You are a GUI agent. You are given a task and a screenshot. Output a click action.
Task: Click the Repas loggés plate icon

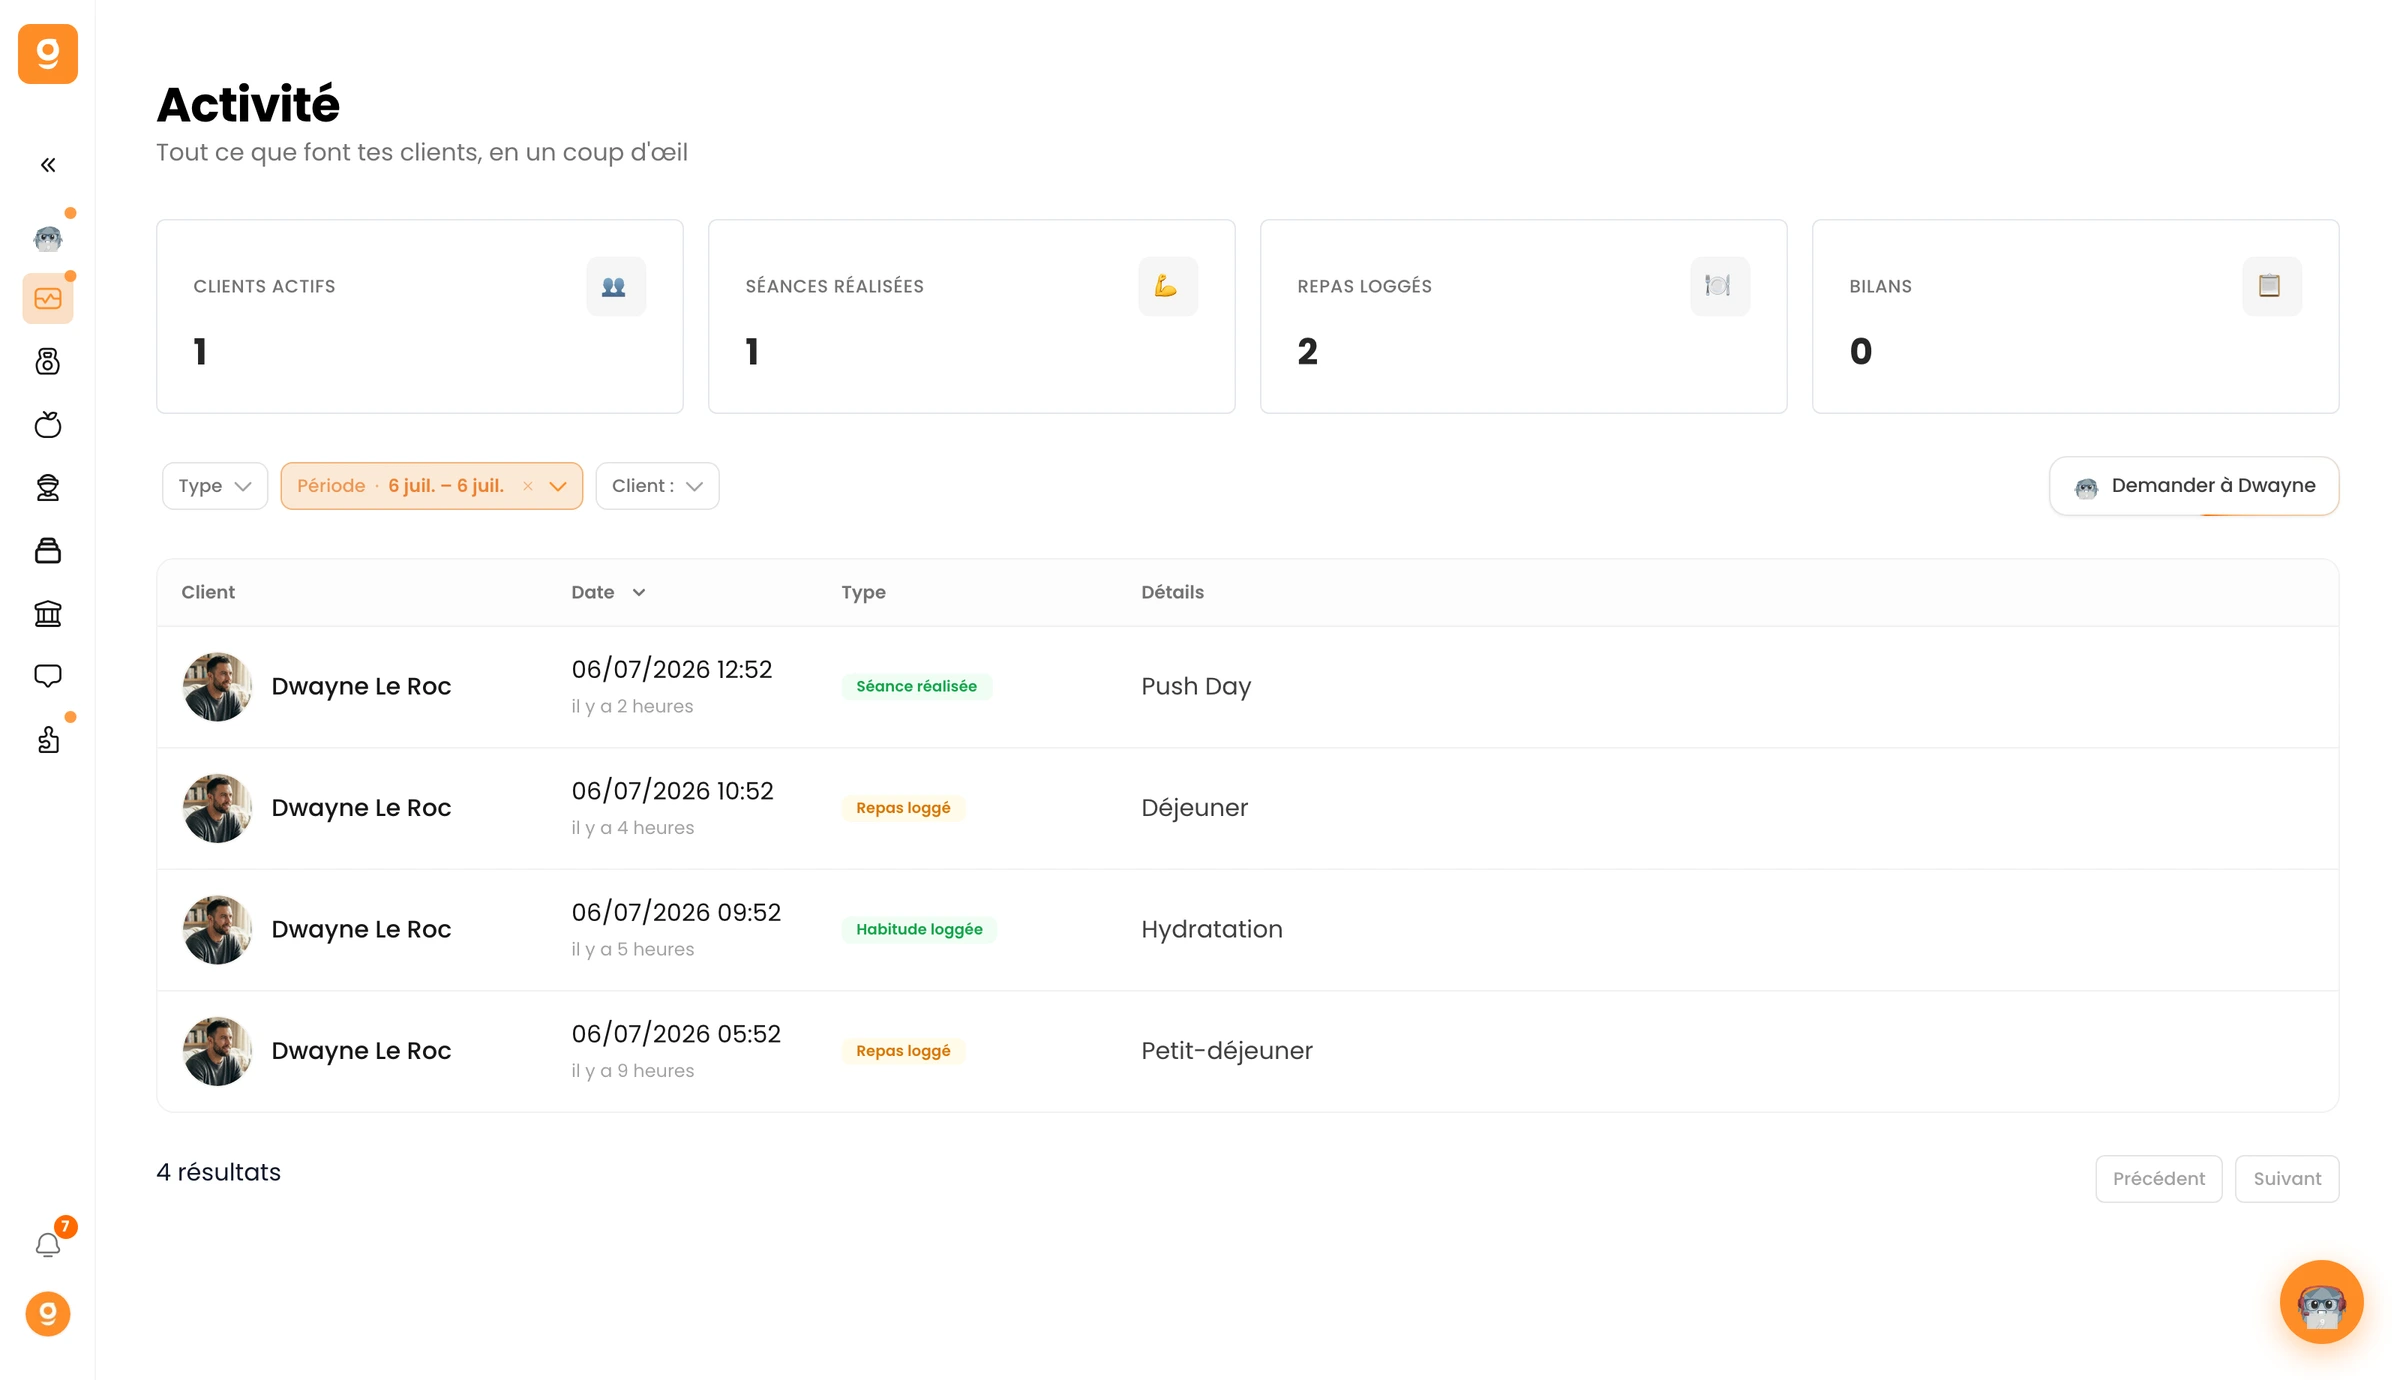click(1720, 287)
